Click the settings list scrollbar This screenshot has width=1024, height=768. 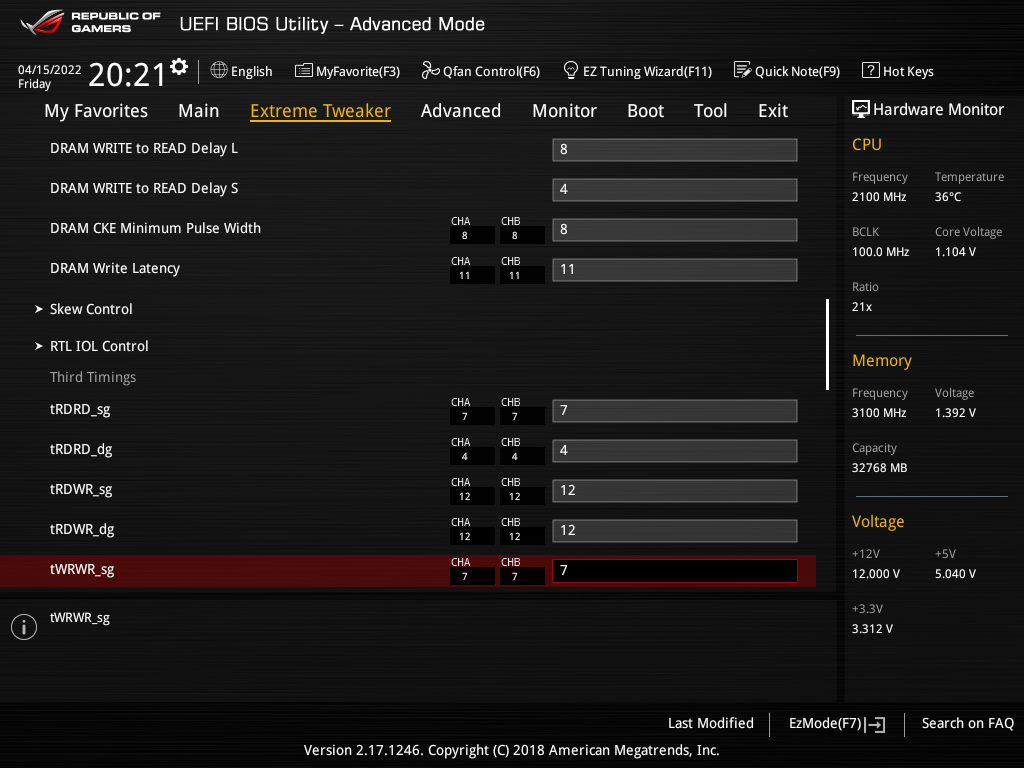tap(827, 345)
